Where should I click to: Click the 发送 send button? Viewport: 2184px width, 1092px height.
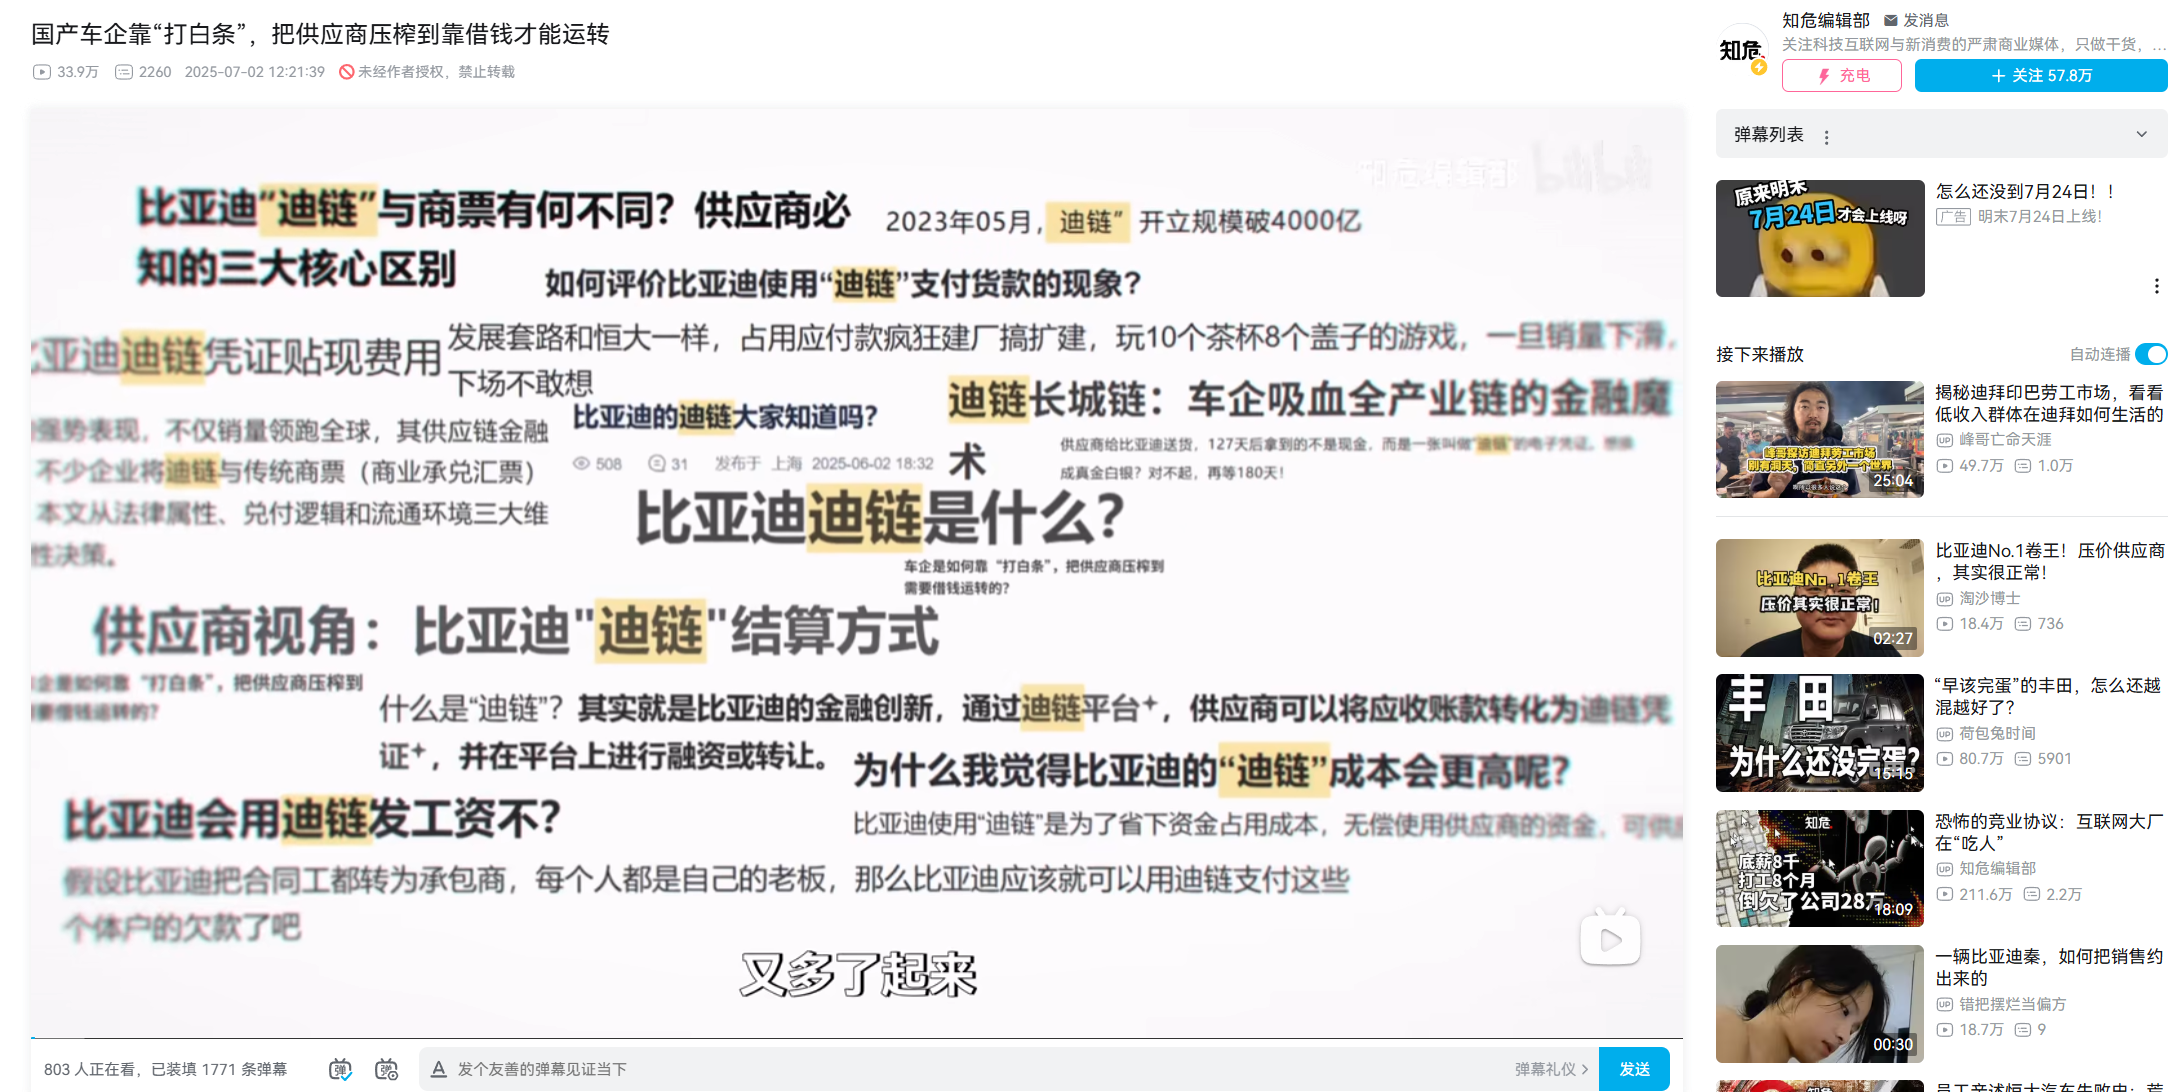1634,1069
